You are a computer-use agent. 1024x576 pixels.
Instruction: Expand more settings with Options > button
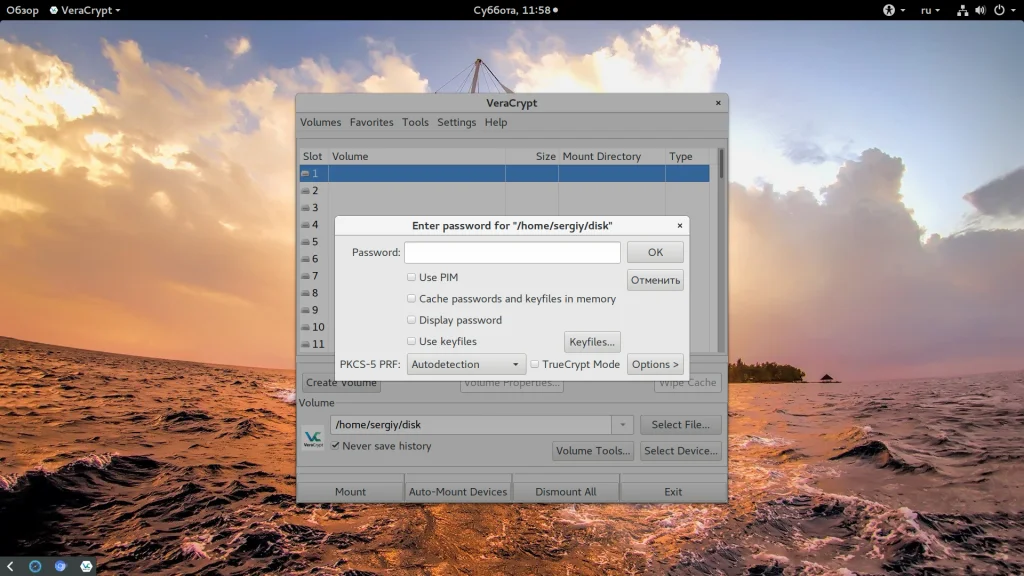[655, 365]
